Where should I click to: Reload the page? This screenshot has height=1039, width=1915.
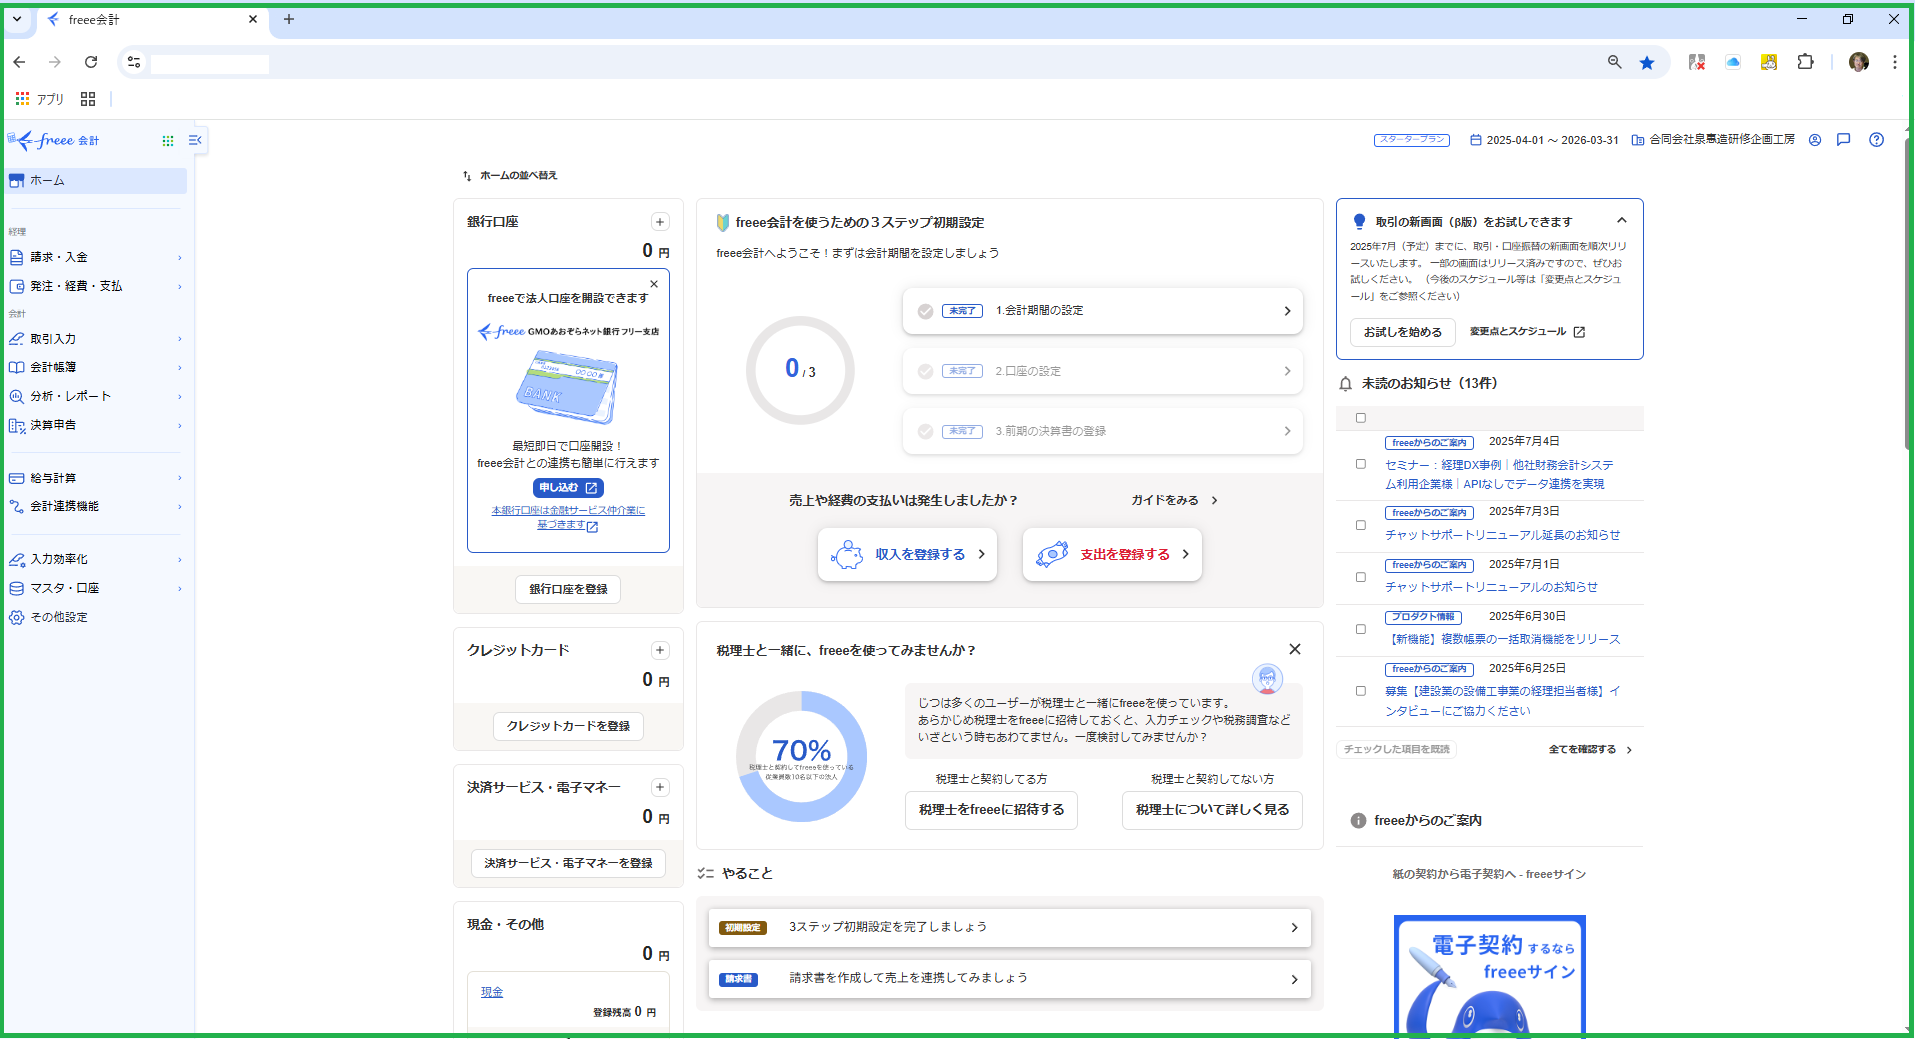91,62
